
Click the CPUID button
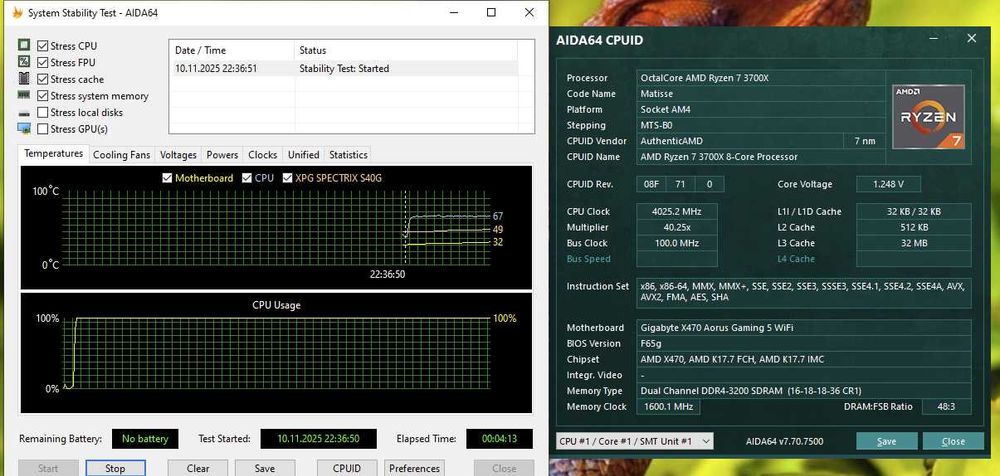(347, 468)
